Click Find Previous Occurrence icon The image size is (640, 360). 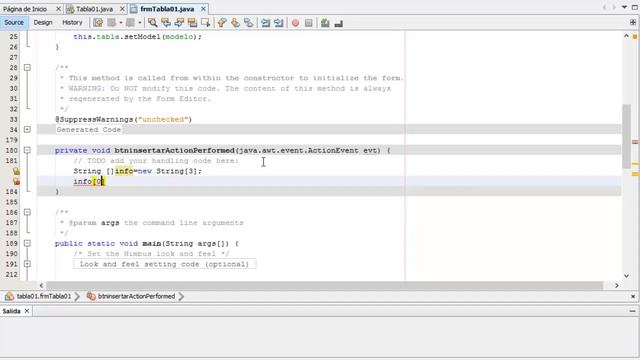pos(166,23)
